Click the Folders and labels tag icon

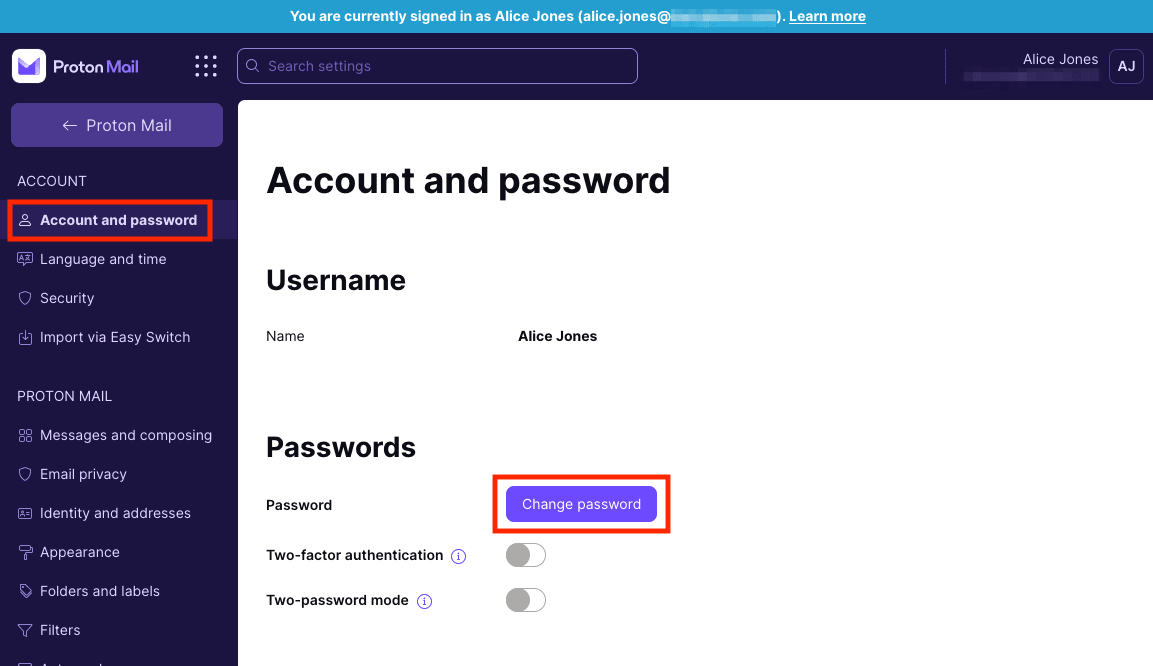click(x=25, y=591)
